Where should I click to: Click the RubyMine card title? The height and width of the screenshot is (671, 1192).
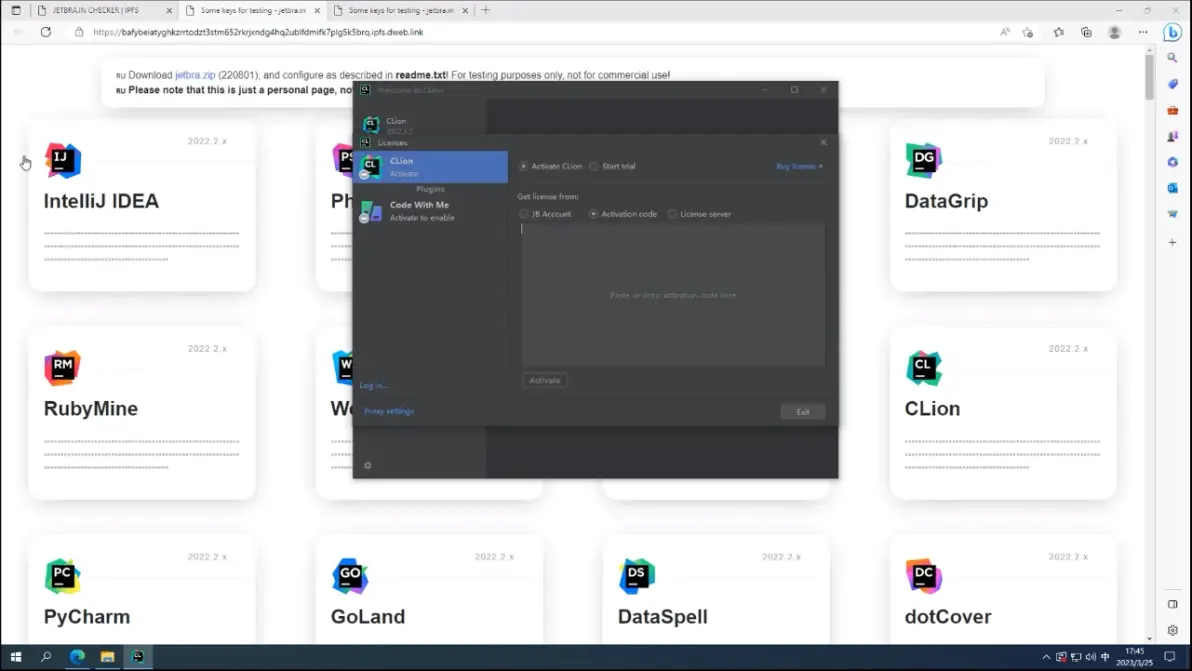90,409
